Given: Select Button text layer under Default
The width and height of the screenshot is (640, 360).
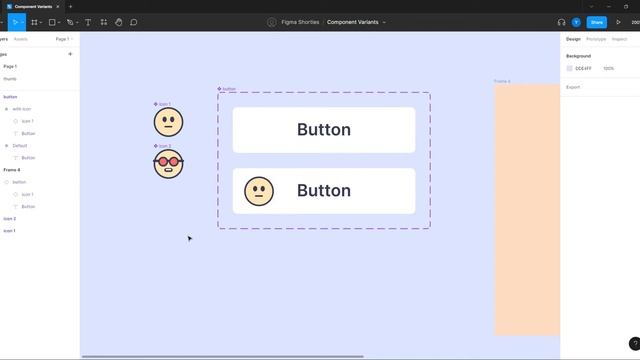Looking at the screenshot, I should pos(28,158).
